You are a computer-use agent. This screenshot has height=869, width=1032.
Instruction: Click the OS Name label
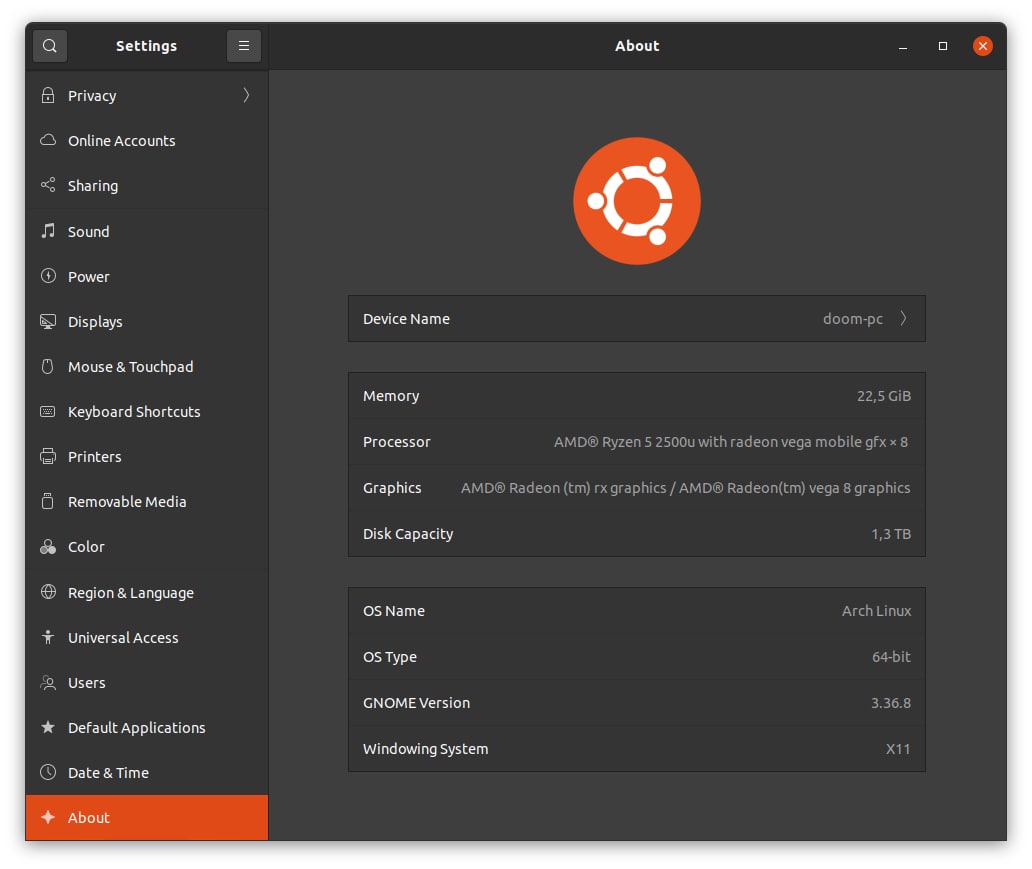(x=394, y=611)
